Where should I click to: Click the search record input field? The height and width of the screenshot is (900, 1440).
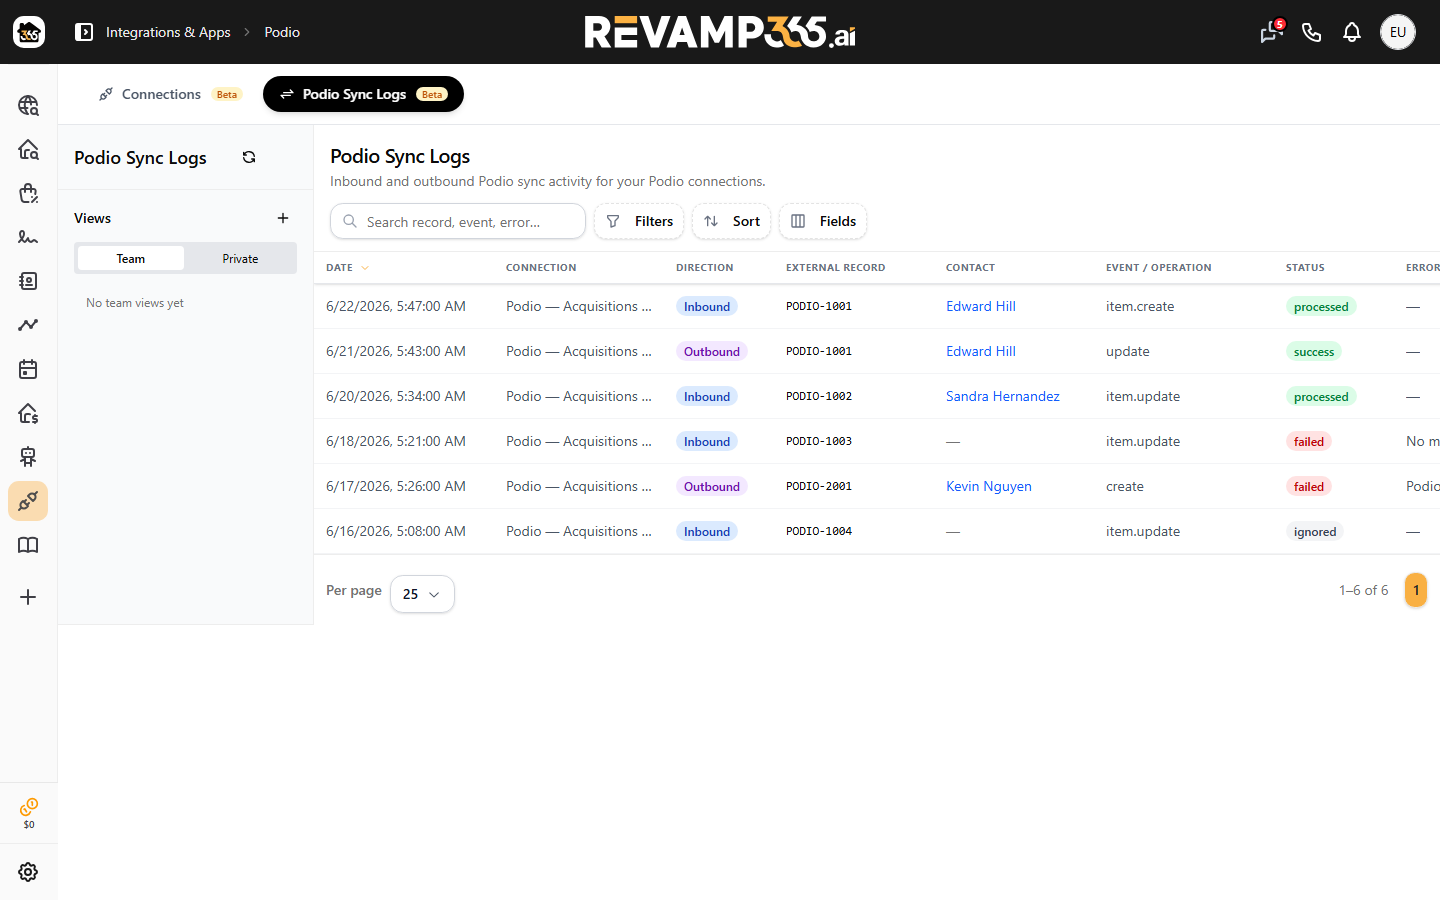[458, 221]
